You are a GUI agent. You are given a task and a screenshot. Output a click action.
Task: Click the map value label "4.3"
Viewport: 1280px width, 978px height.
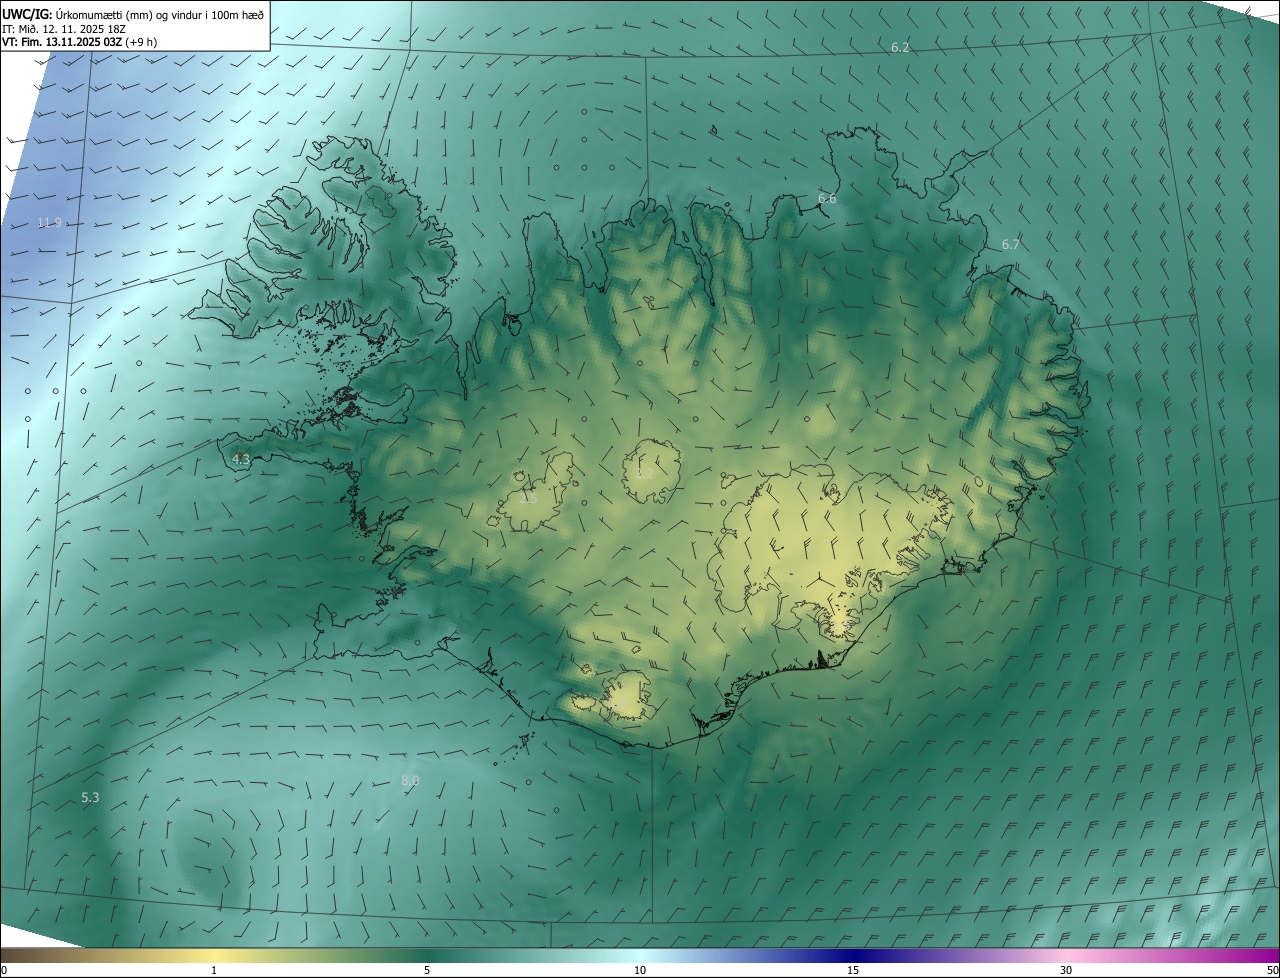click(x=240, y=459)
